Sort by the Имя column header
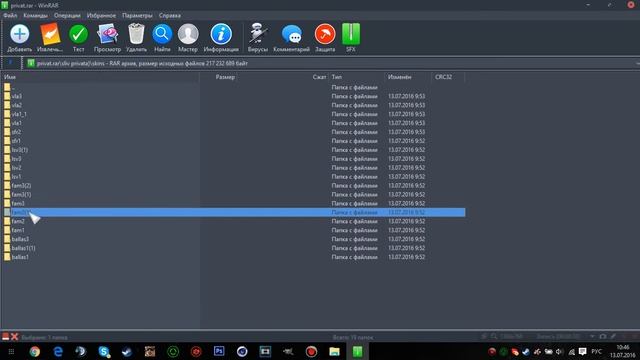Viewport: 640px width, 360px height. [100, 77]
